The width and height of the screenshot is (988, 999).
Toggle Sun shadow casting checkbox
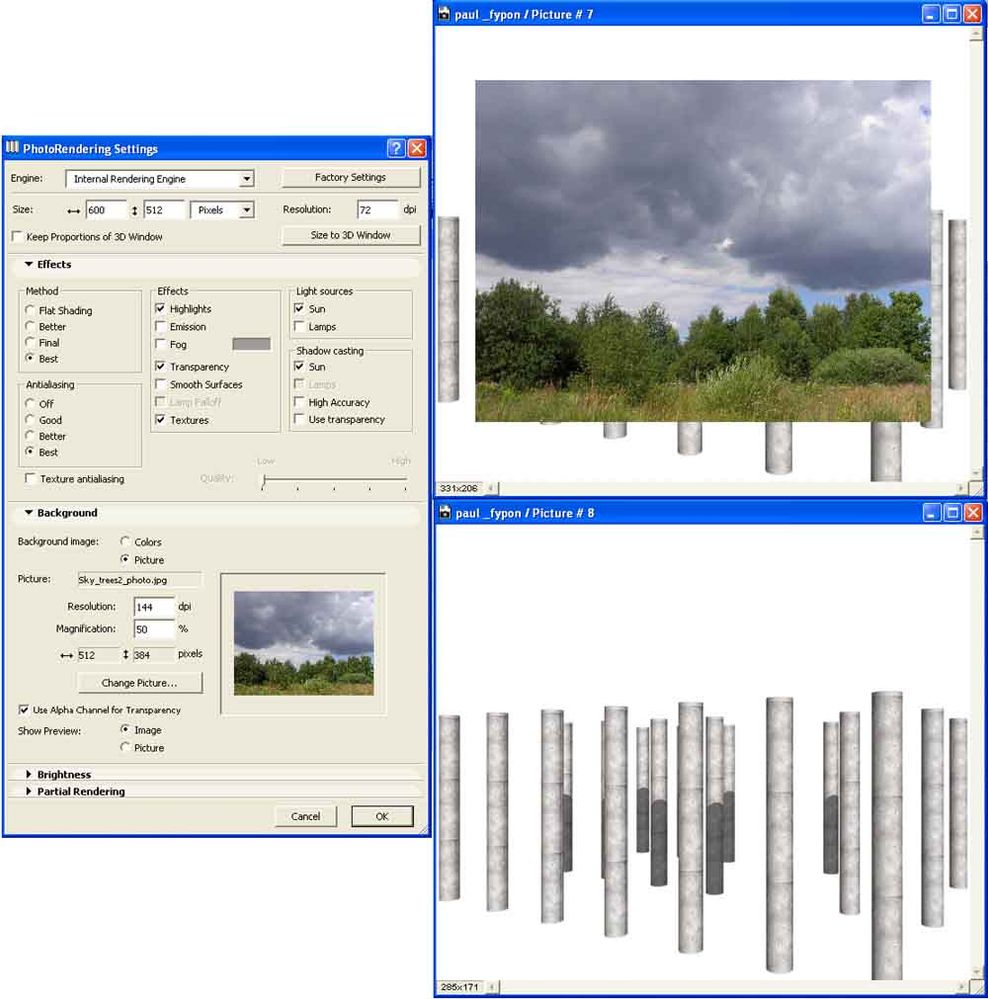click(299, 366)
